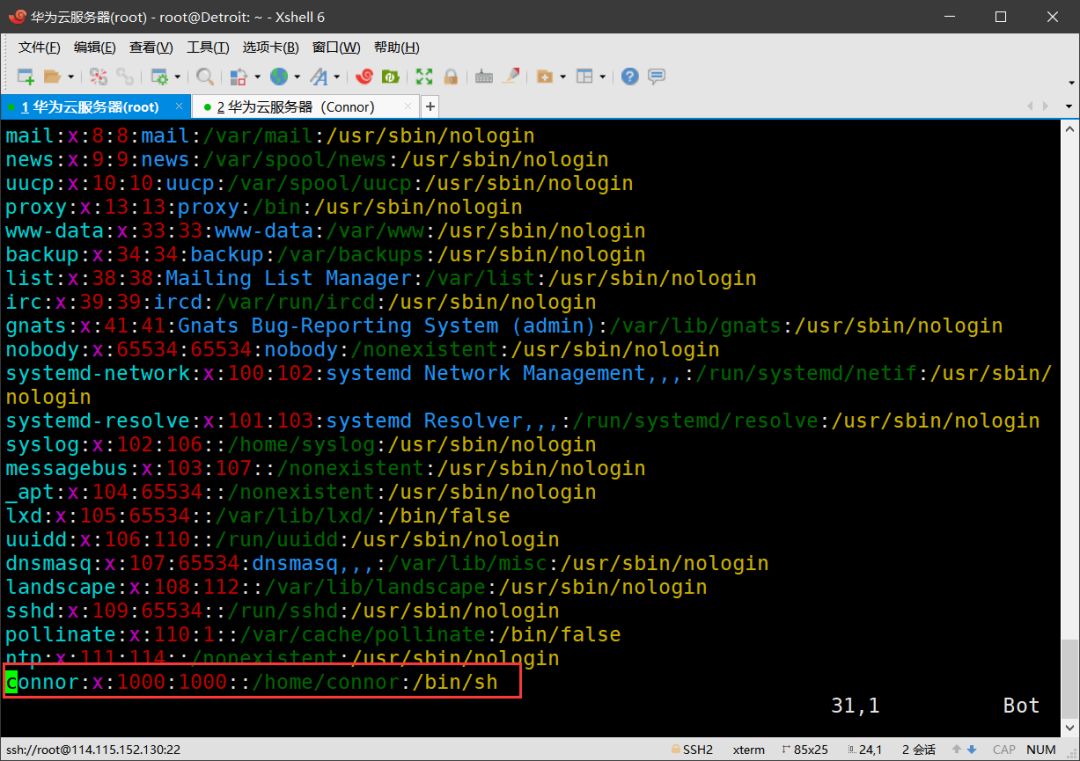Click the 2 会话 session count
Image resolution: width=1080 pixels, height=761 pixels.
point(919,749)
